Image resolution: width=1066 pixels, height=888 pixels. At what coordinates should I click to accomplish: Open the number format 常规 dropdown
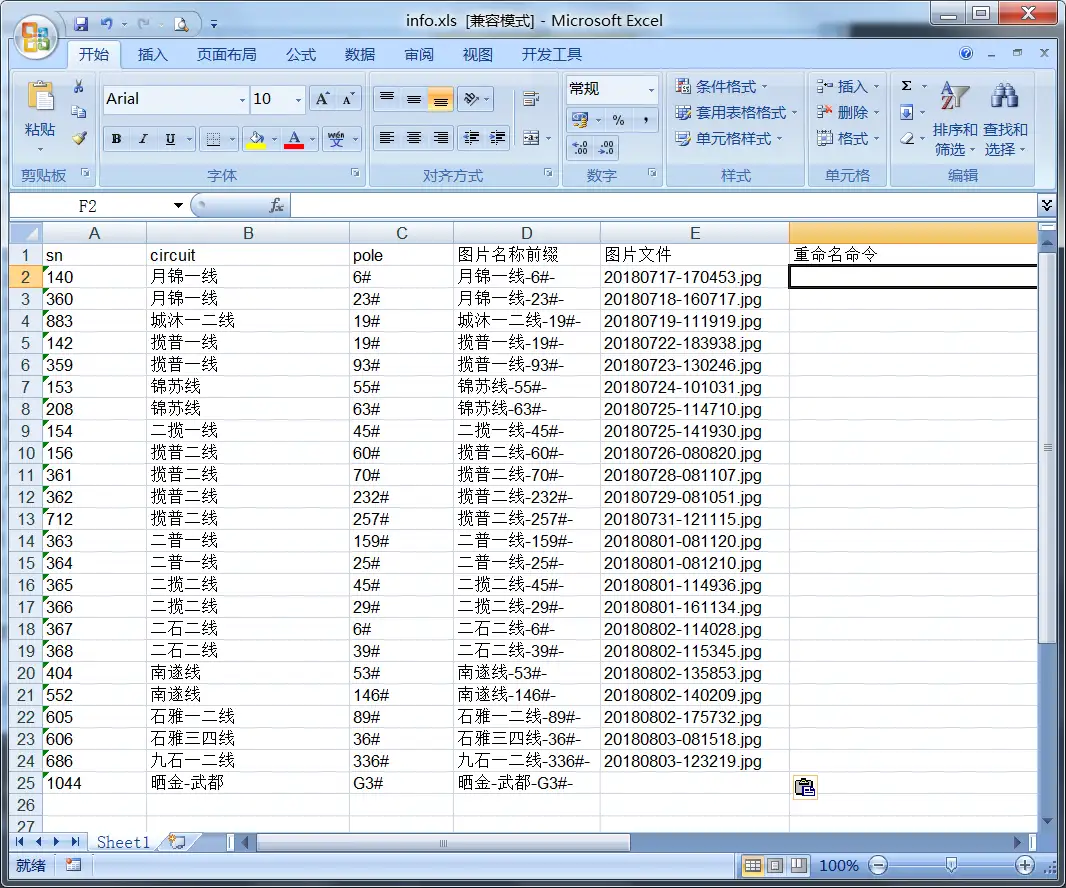tap(651, 89)
